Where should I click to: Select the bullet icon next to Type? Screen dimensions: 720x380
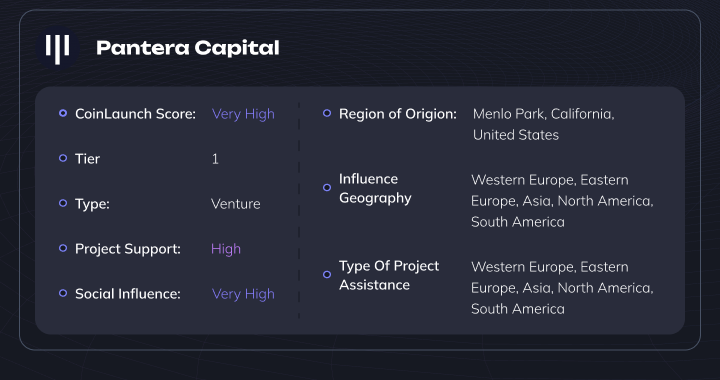(x=63, y=203)
